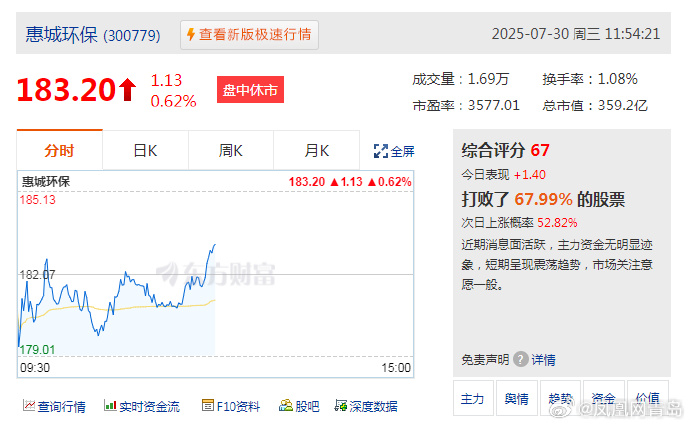Image resolution: width=690 pixels, height=425 pixels.
Task: Click the lightning bolt icon on the new-version quote button
Action: pos(191,34)
